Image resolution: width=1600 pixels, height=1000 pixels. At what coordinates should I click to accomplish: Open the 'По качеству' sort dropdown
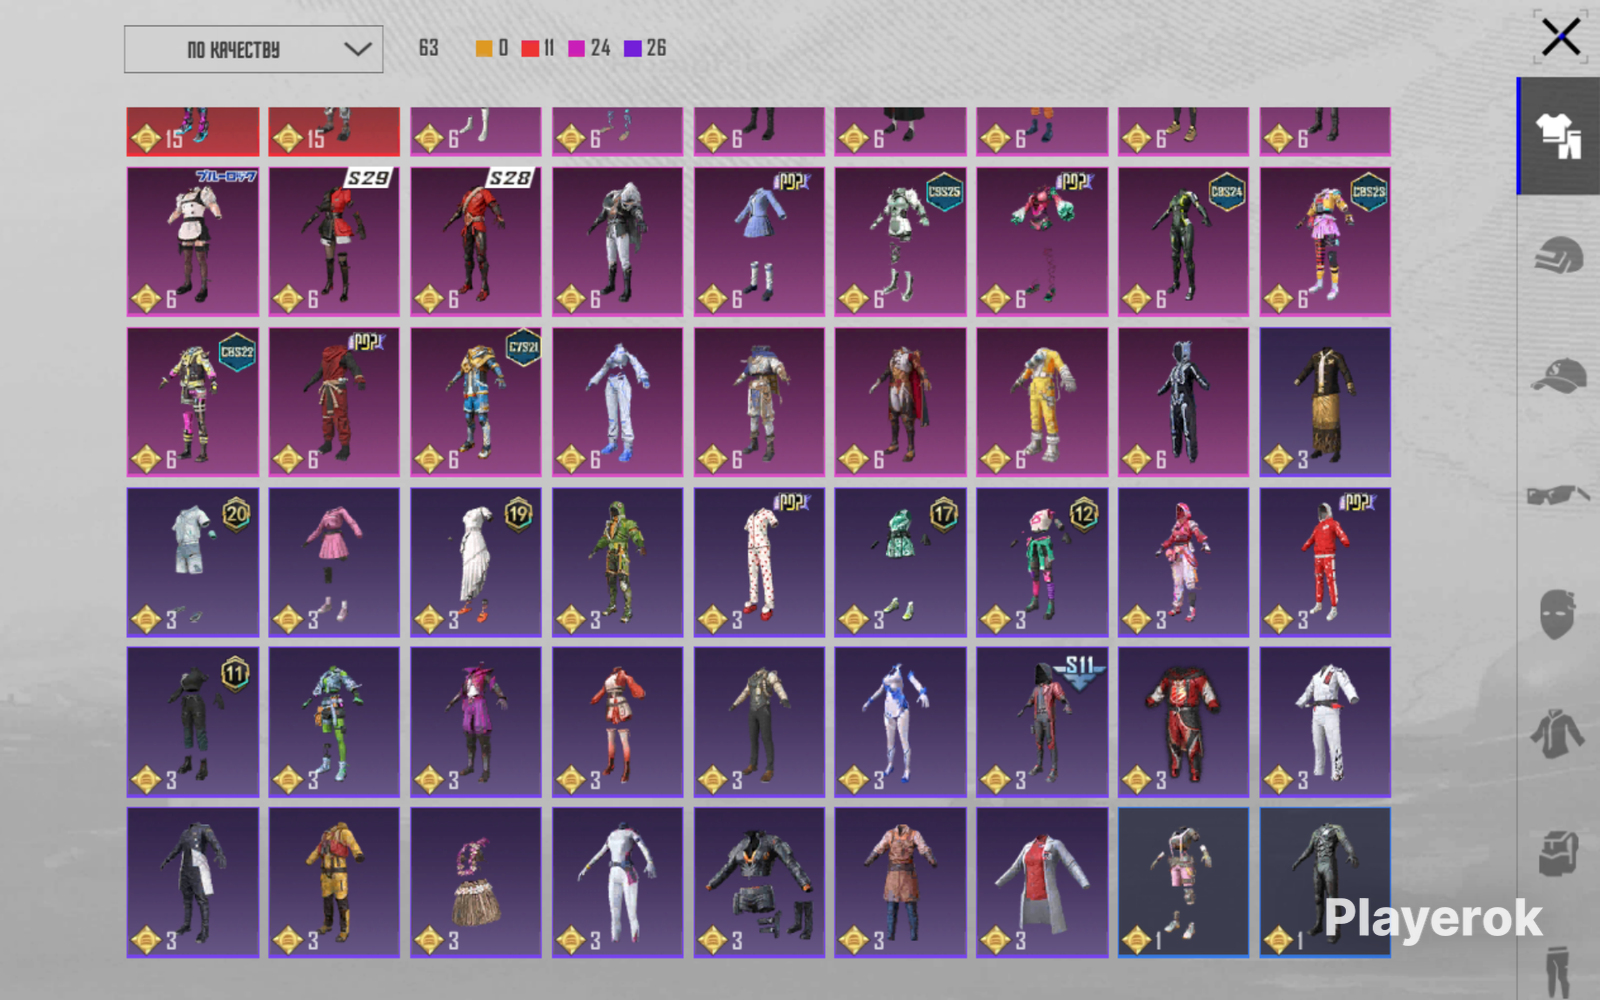(253, 49)
